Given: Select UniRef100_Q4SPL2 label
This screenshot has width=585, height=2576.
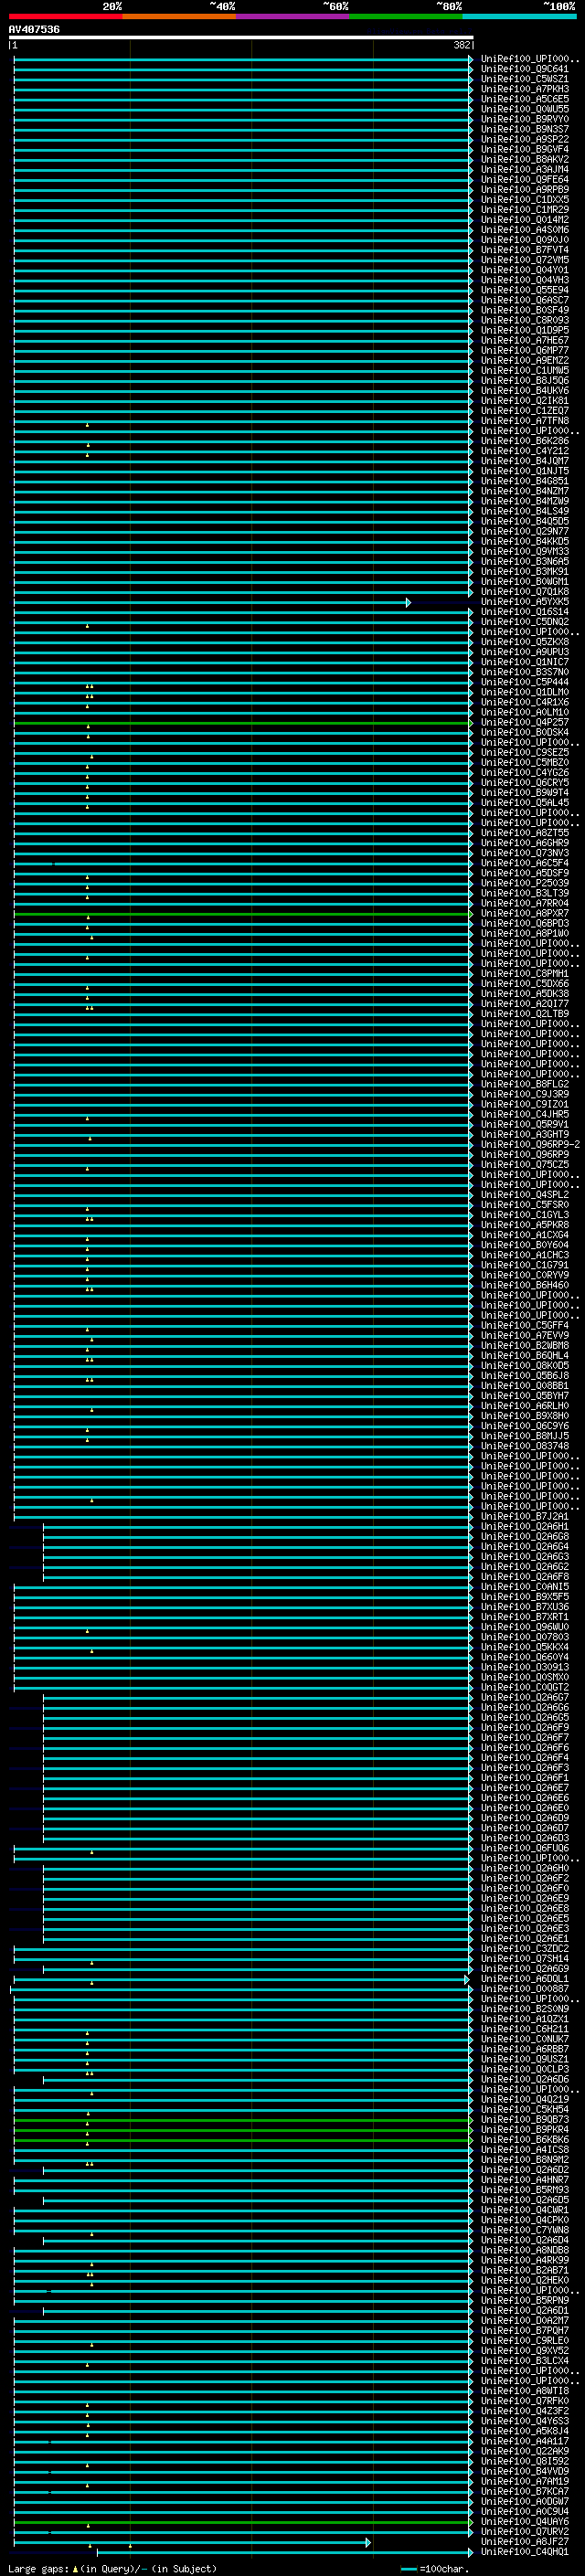Looking at the screenshot, I should [x=525, y=1195].
